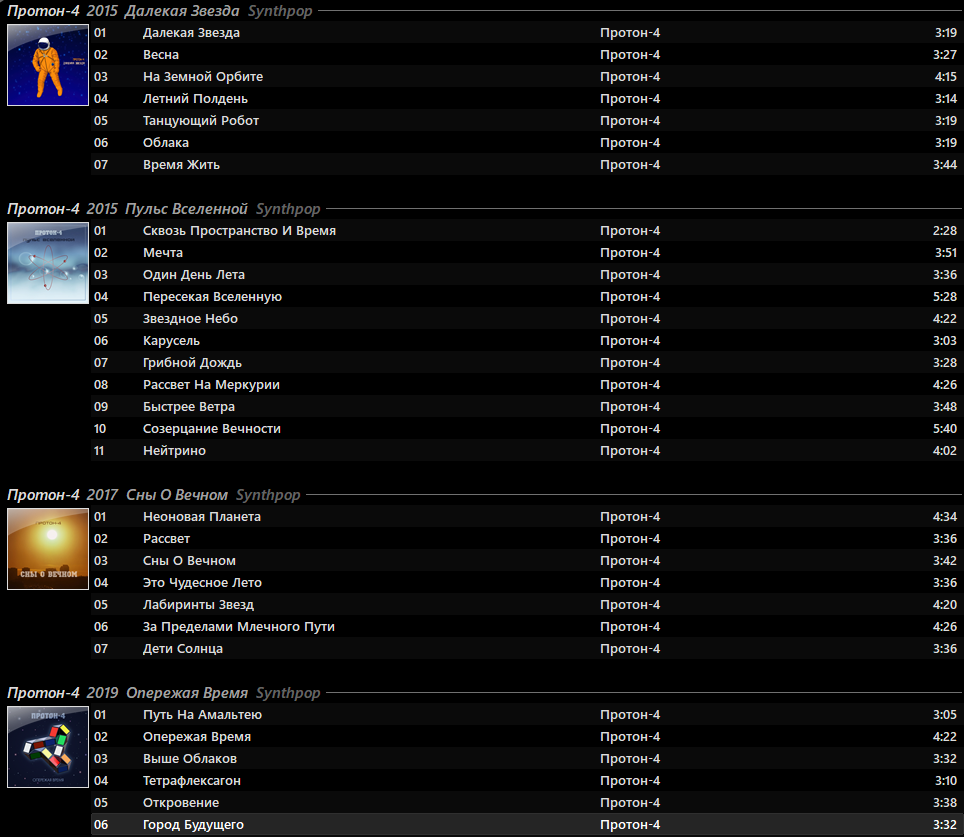Collapse the 2015 Далекая Звезда group header
The height and width of the screenshot is (837, 964).
coord(162,11)
